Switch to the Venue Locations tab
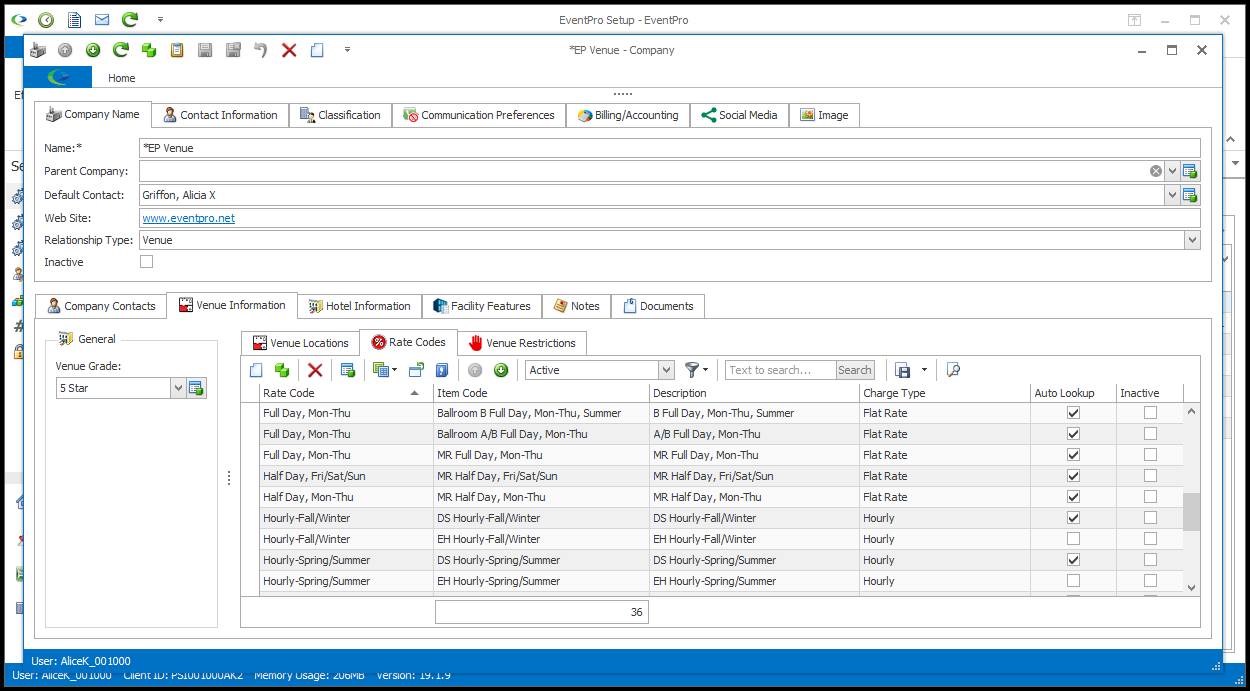The image size is (1250, 691). (301, 343)
